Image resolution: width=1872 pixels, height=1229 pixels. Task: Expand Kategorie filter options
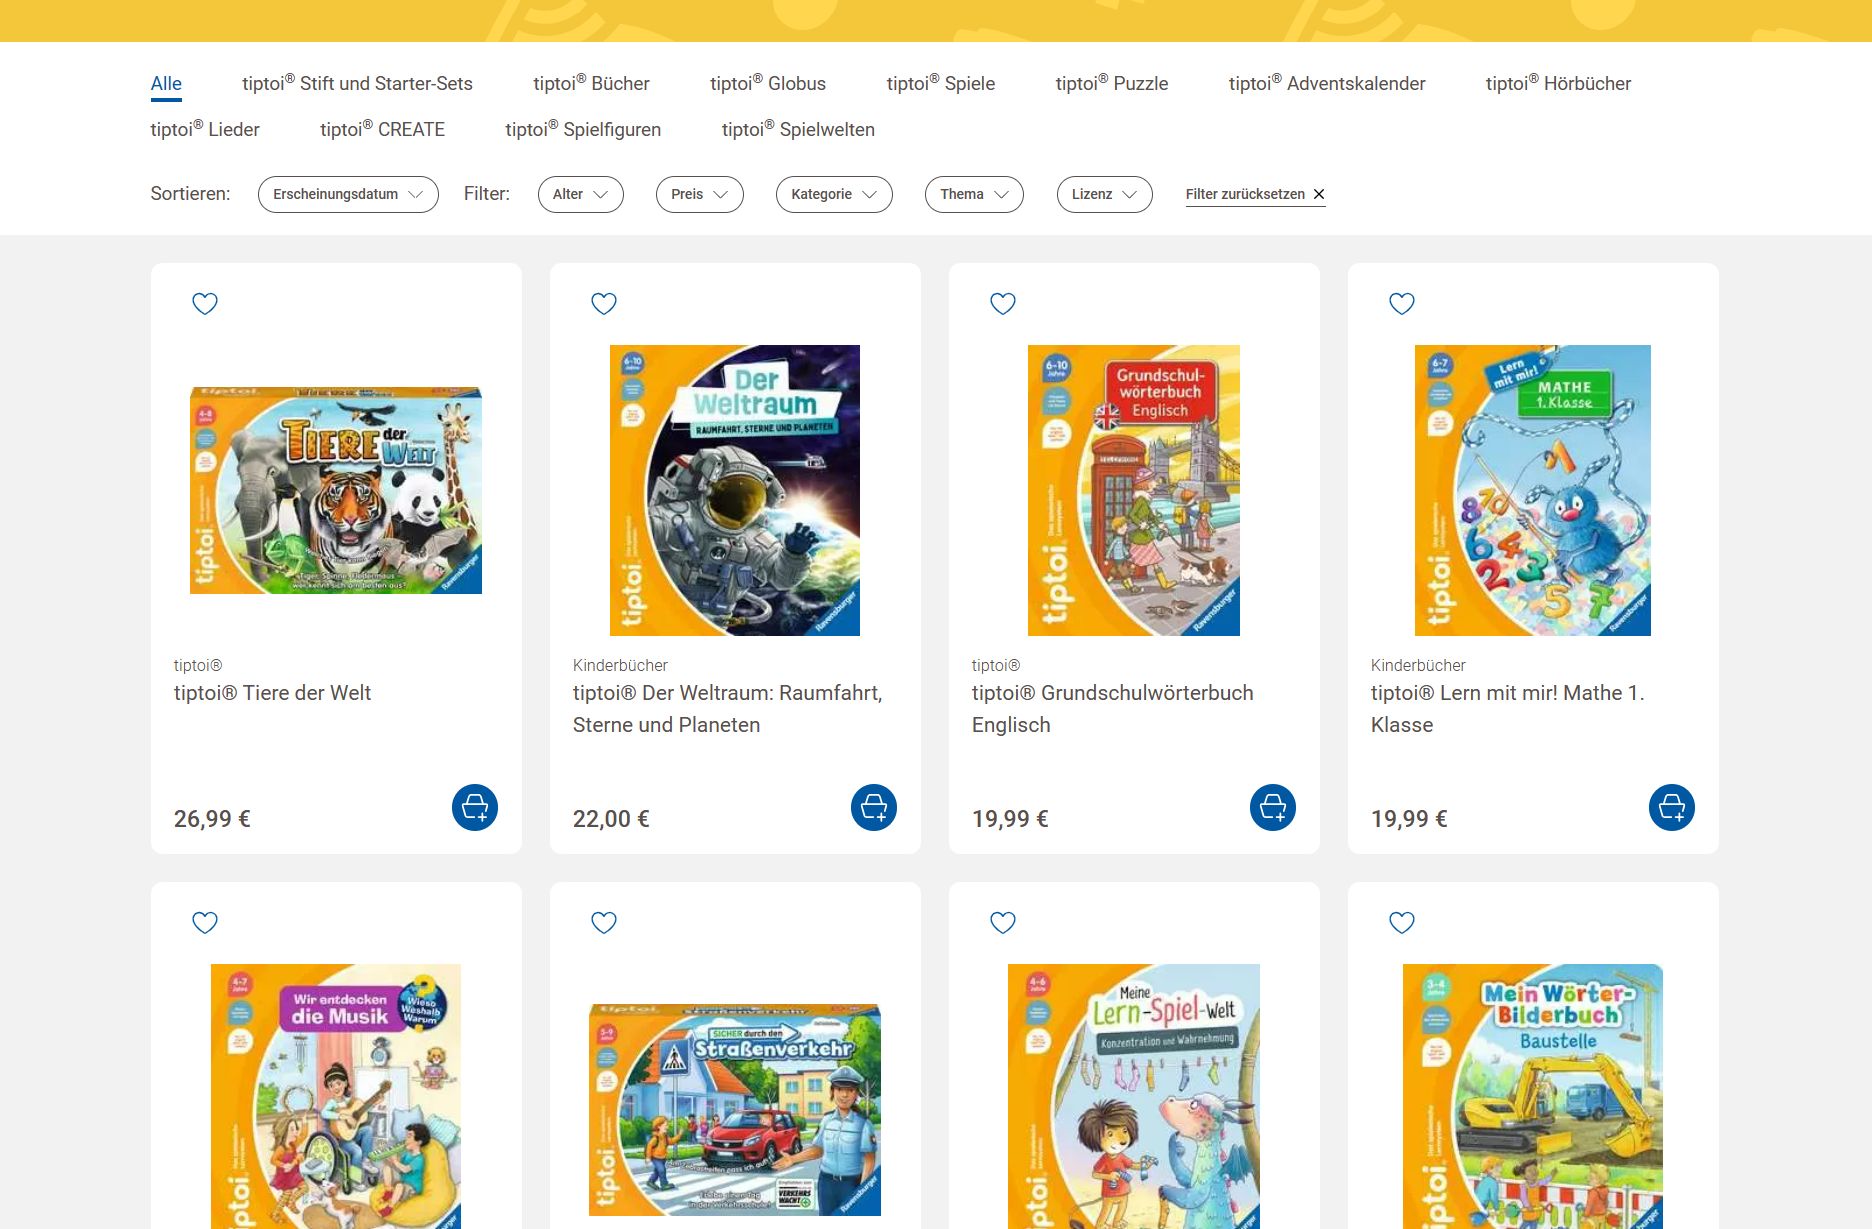(x=834, y=194)
